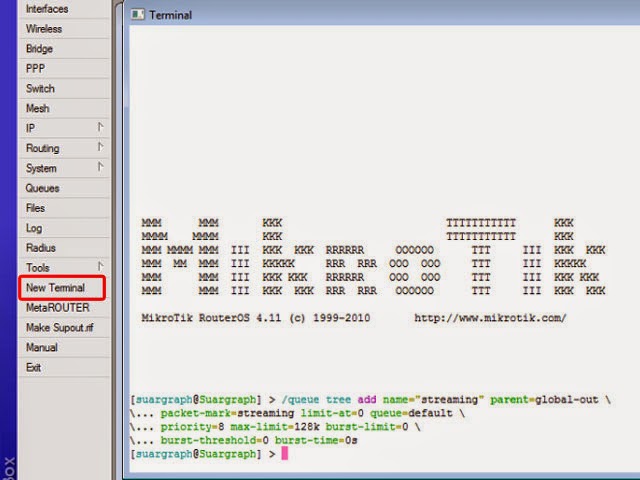The width and height of the screenshot is (640, 480).
Task: Click Exit in the sidebar
Action: (x=64, y=367)
